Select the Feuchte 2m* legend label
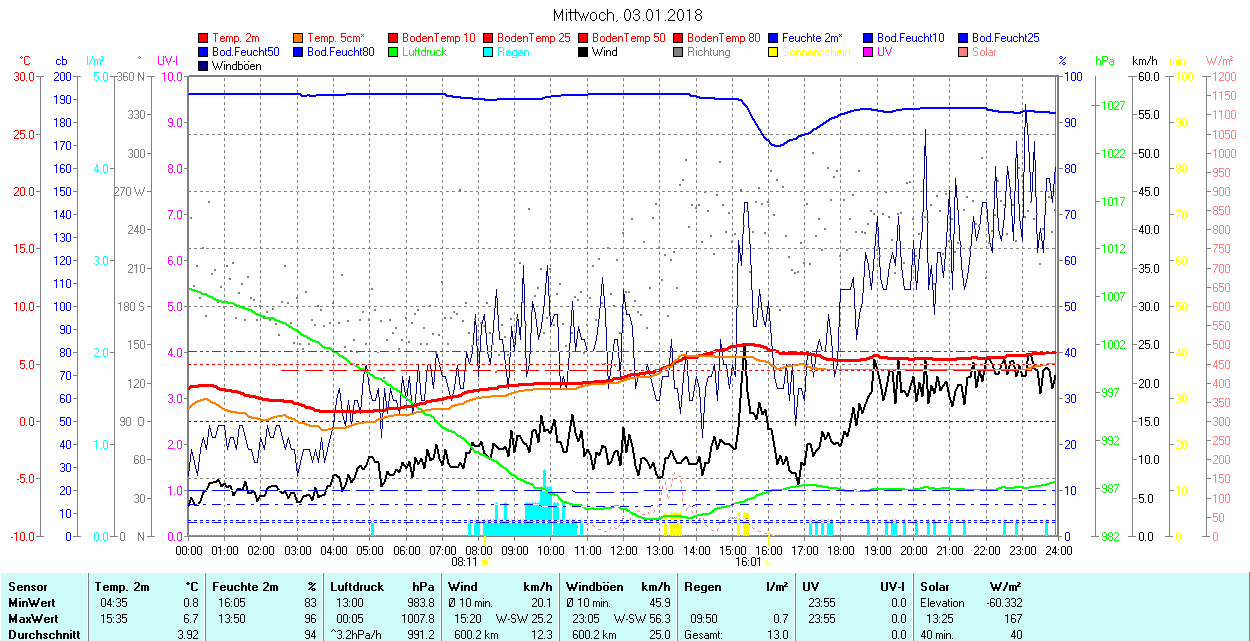 click(x=812, y=38)
